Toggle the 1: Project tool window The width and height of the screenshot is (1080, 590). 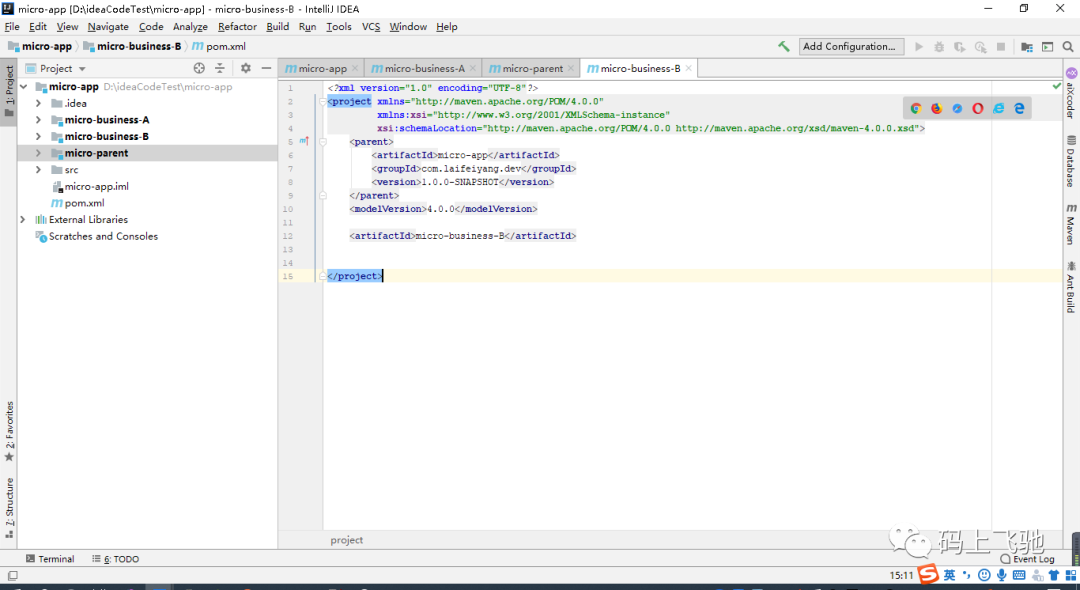tap(9, 92)
